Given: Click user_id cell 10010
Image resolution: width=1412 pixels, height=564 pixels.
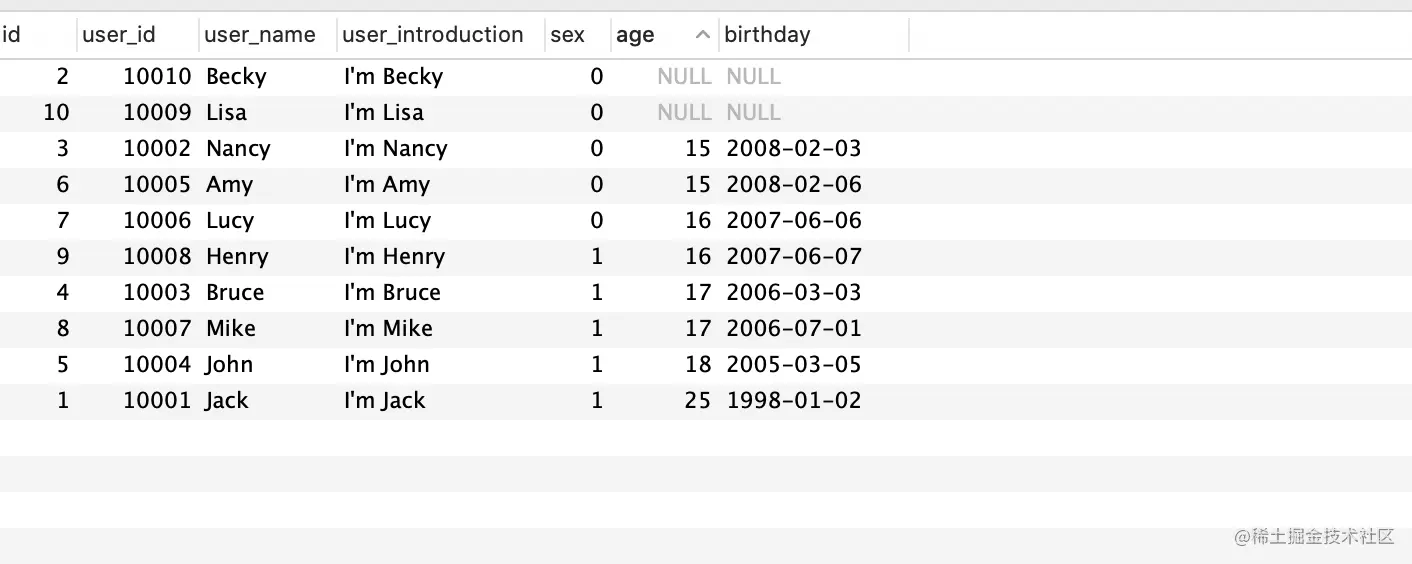Looking at the screenshot, I should (x=157, y=77).
